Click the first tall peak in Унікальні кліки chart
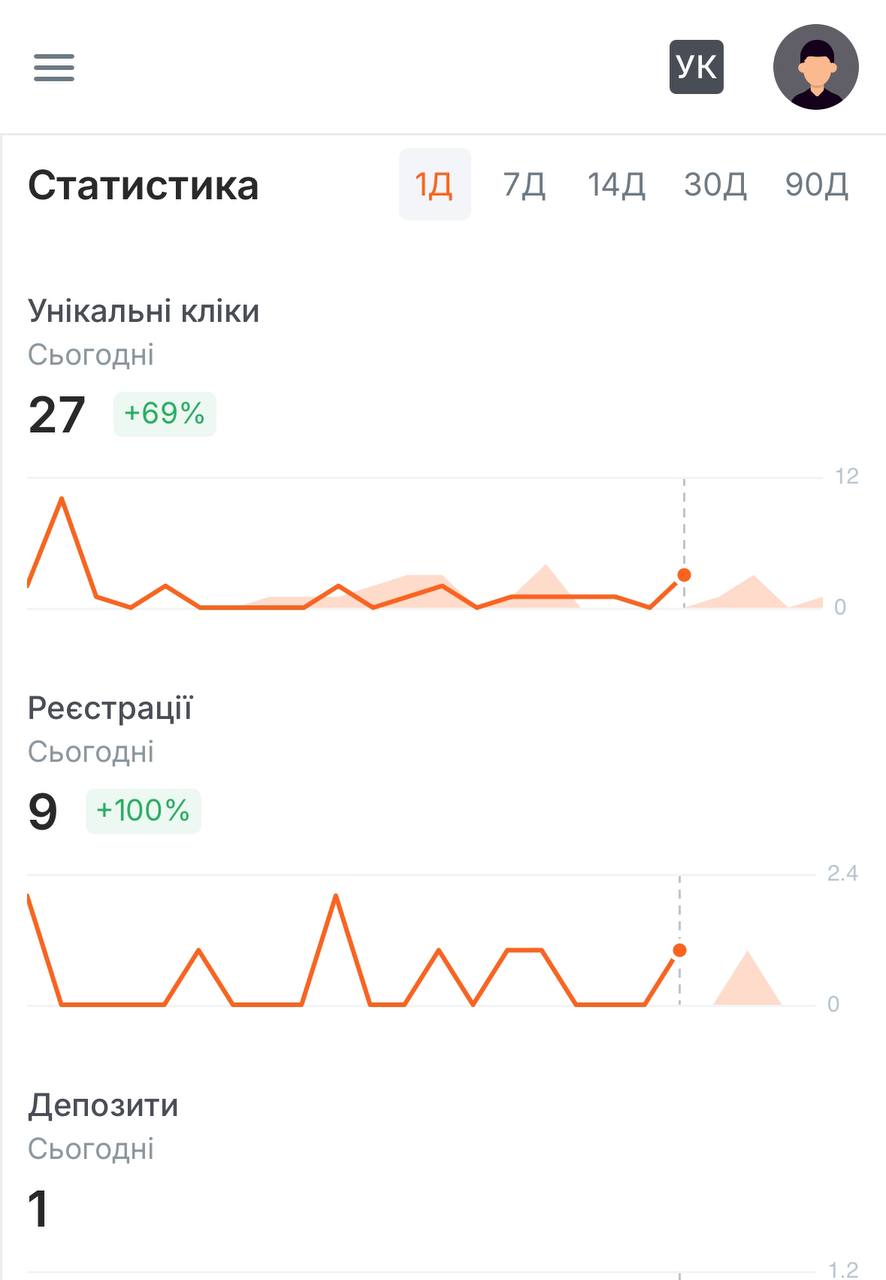The width and height of the screenshot is (886, 1280). tap(62, 498)
